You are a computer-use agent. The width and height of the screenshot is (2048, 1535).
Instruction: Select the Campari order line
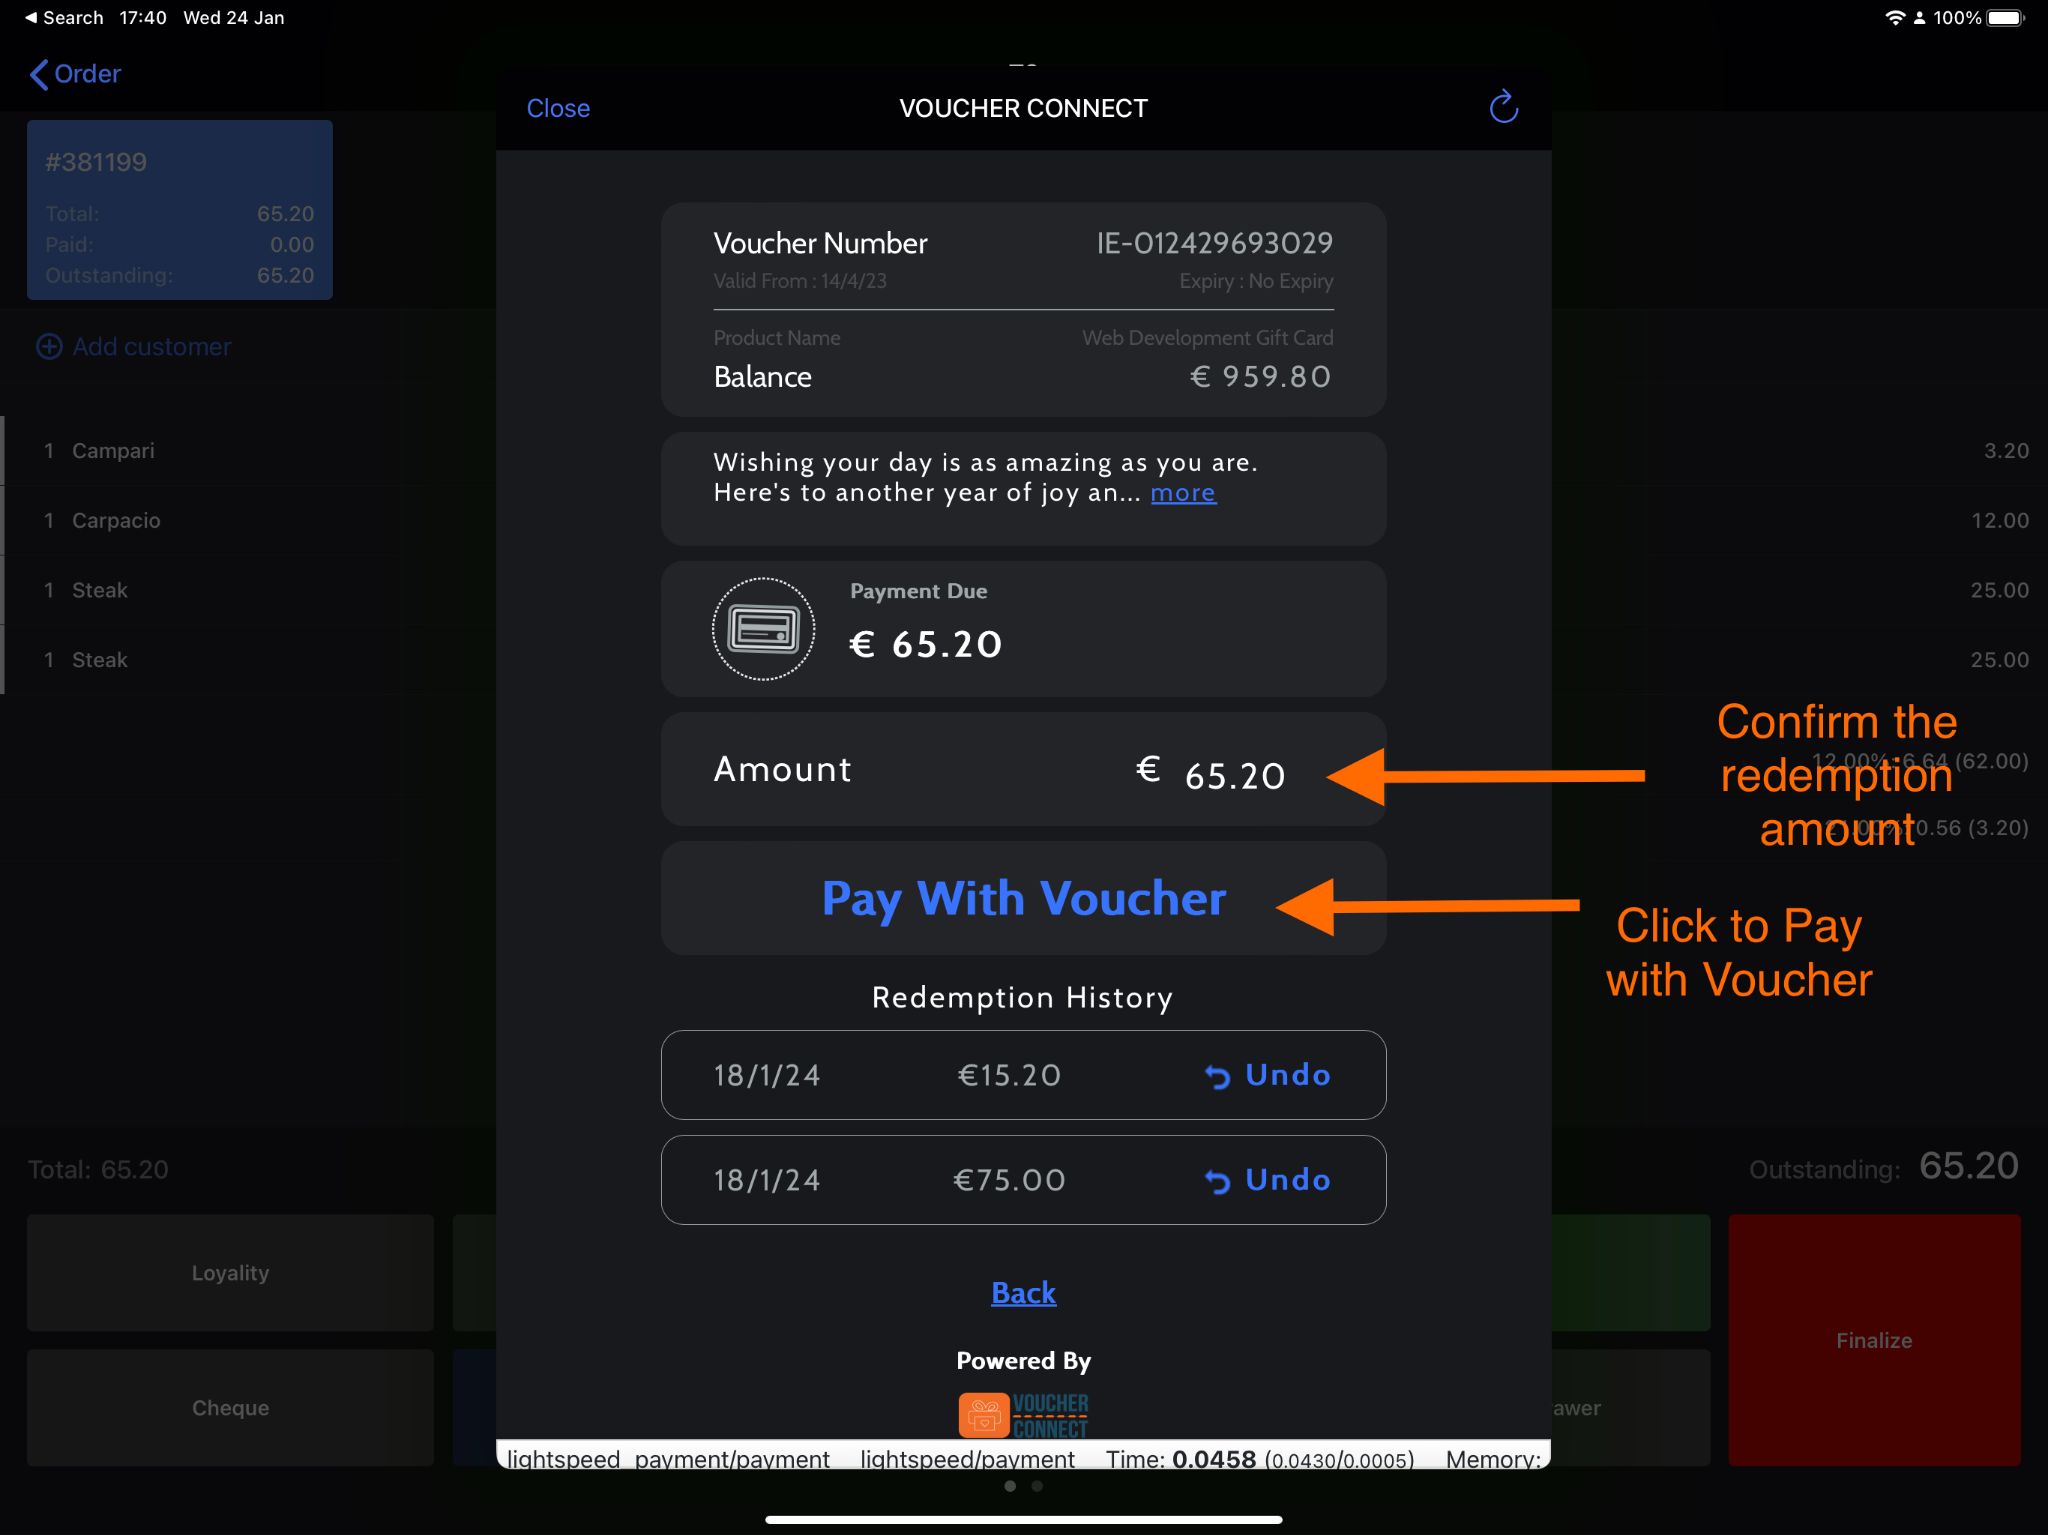click(113, 450)
